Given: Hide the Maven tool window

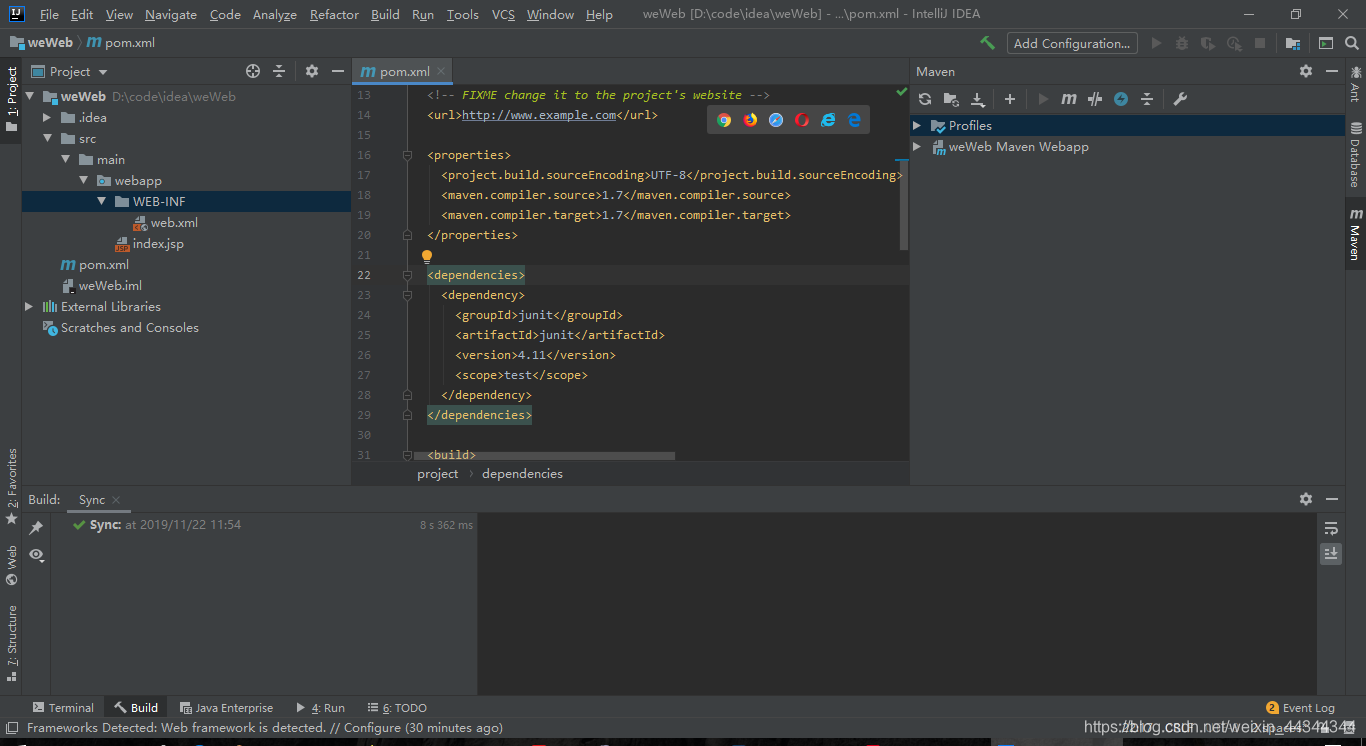Looking at the screenshot, I should click(x=1332, y=71).
